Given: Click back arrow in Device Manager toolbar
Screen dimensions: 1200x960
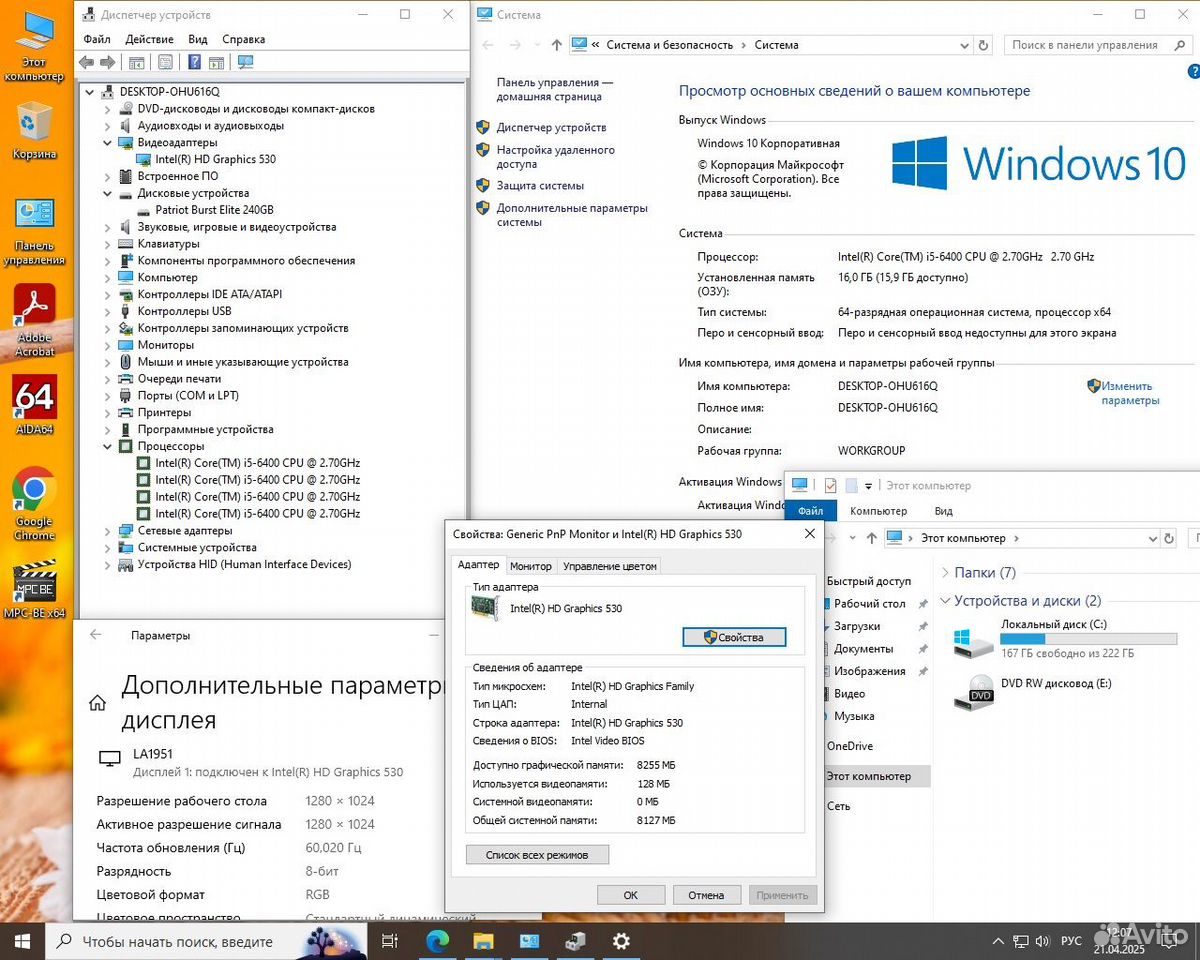Looking at the screenshot, I should click(87, 62).
